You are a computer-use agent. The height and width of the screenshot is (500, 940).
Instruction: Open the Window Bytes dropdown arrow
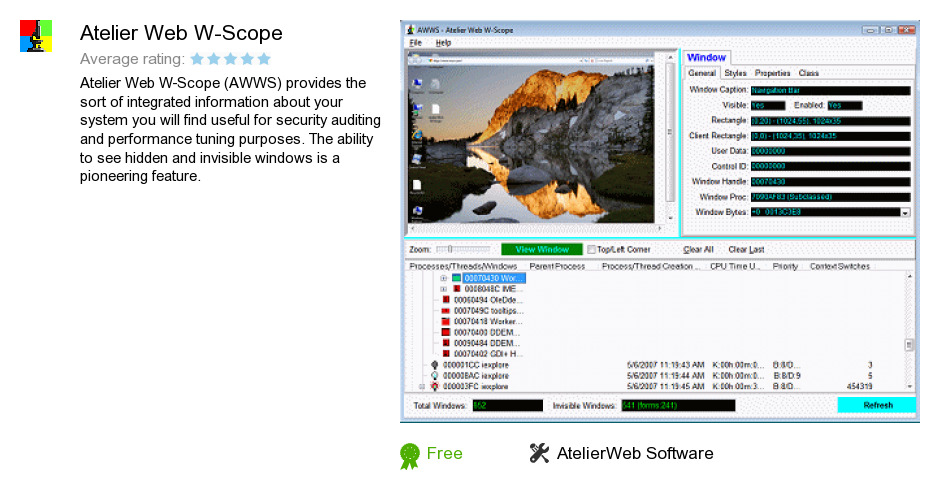tap(905, 212)
